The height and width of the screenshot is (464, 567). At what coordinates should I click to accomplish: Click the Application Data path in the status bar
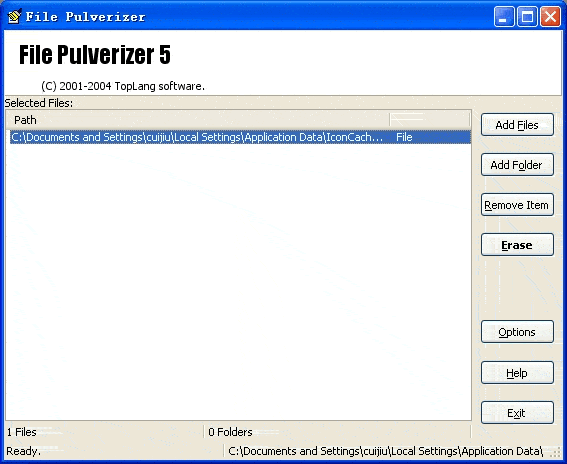(385, 451)
